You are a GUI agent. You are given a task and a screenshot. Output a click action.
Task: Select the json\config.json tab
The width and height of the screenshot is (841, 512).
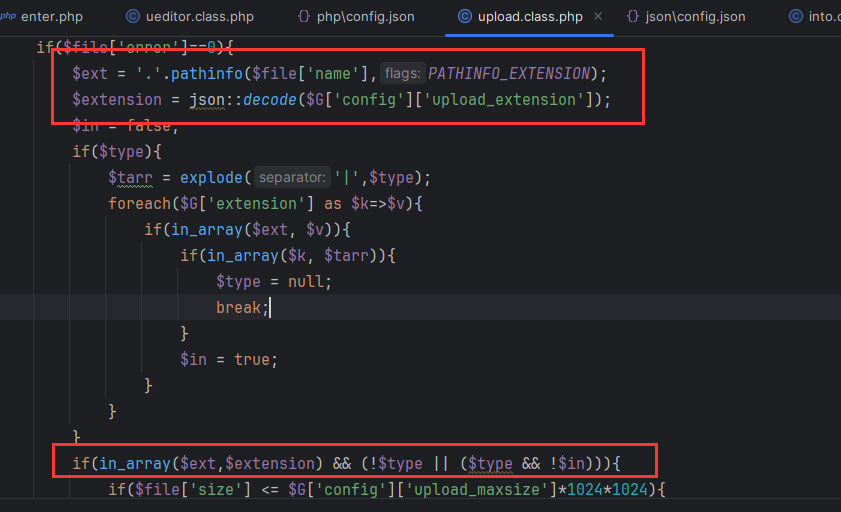point(699,17)
